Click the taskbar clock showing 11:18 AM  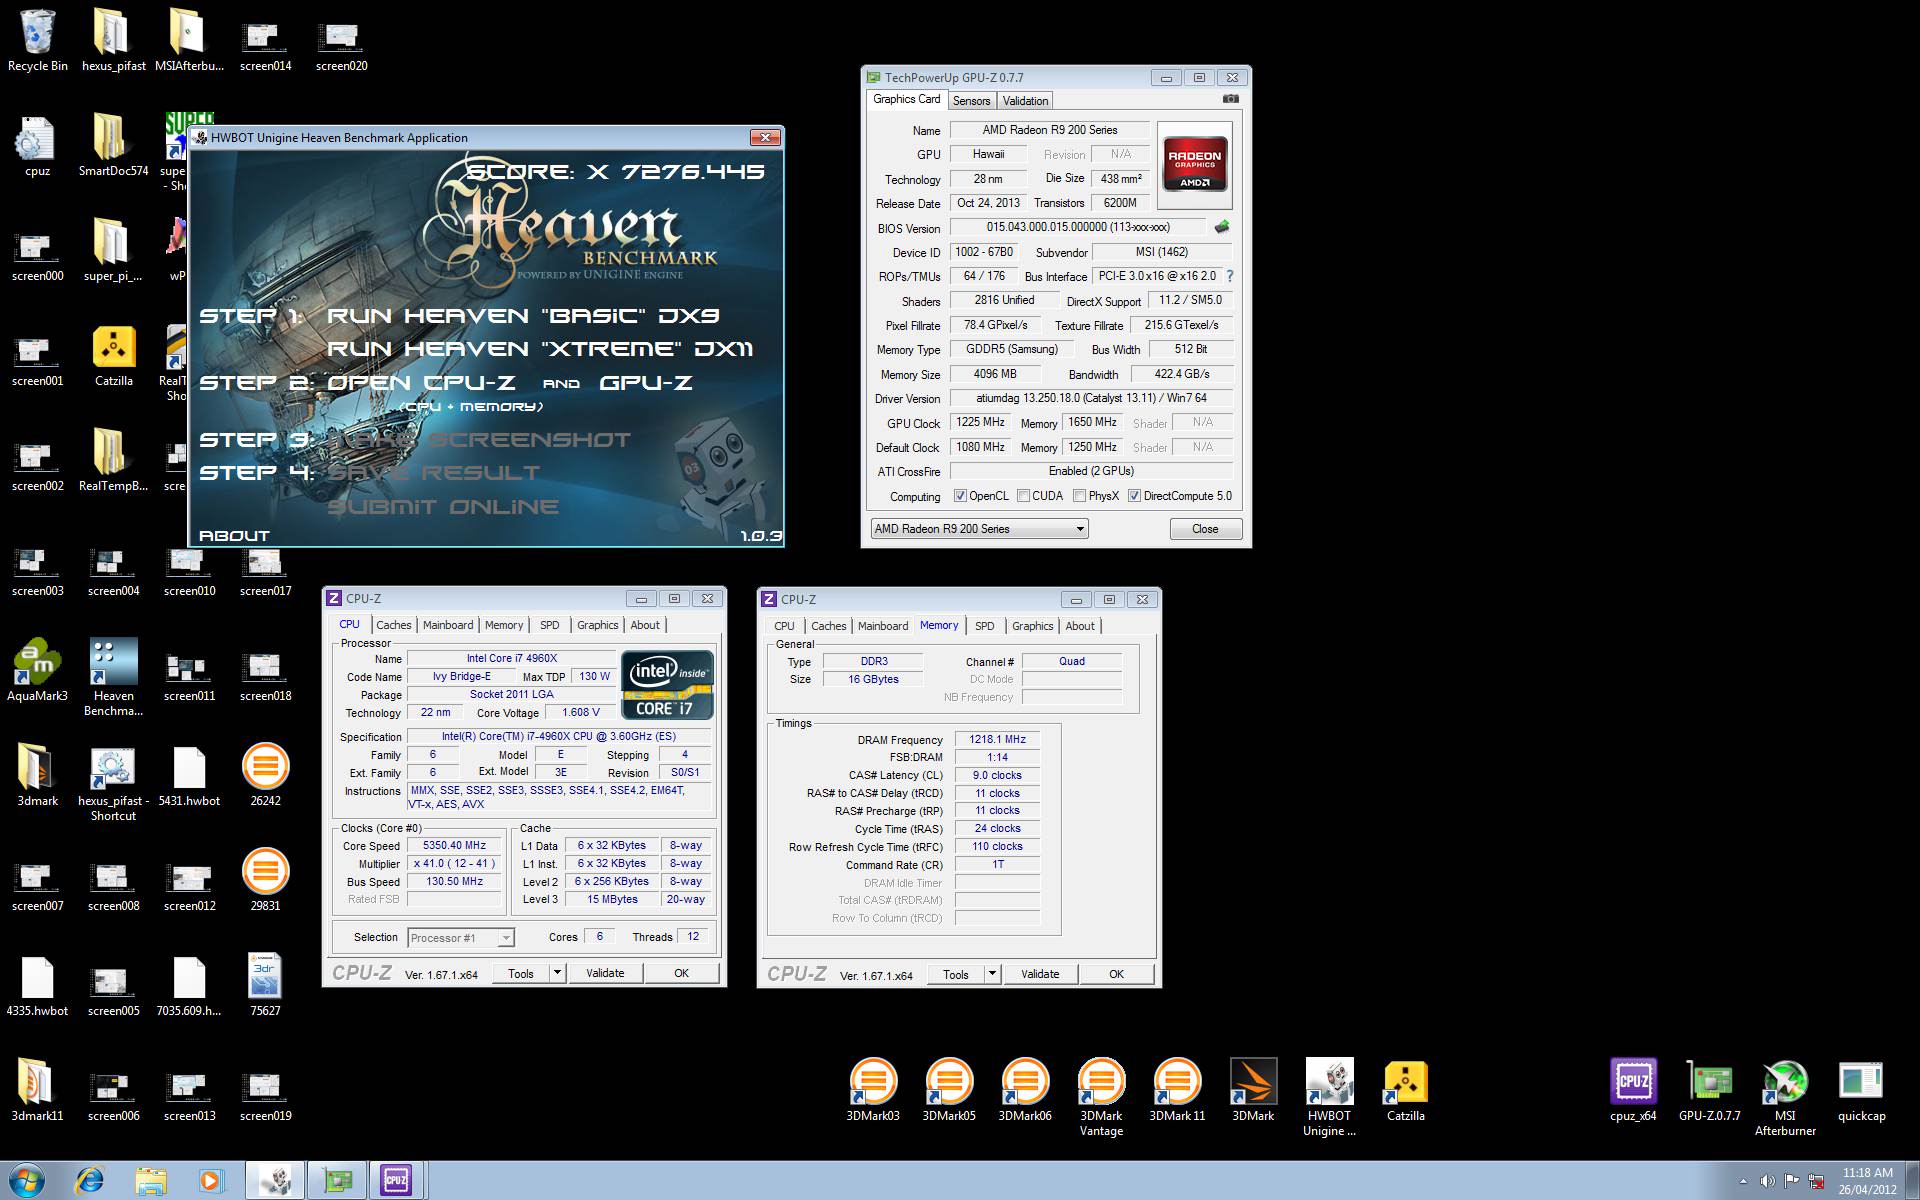click(1867, 1181)
